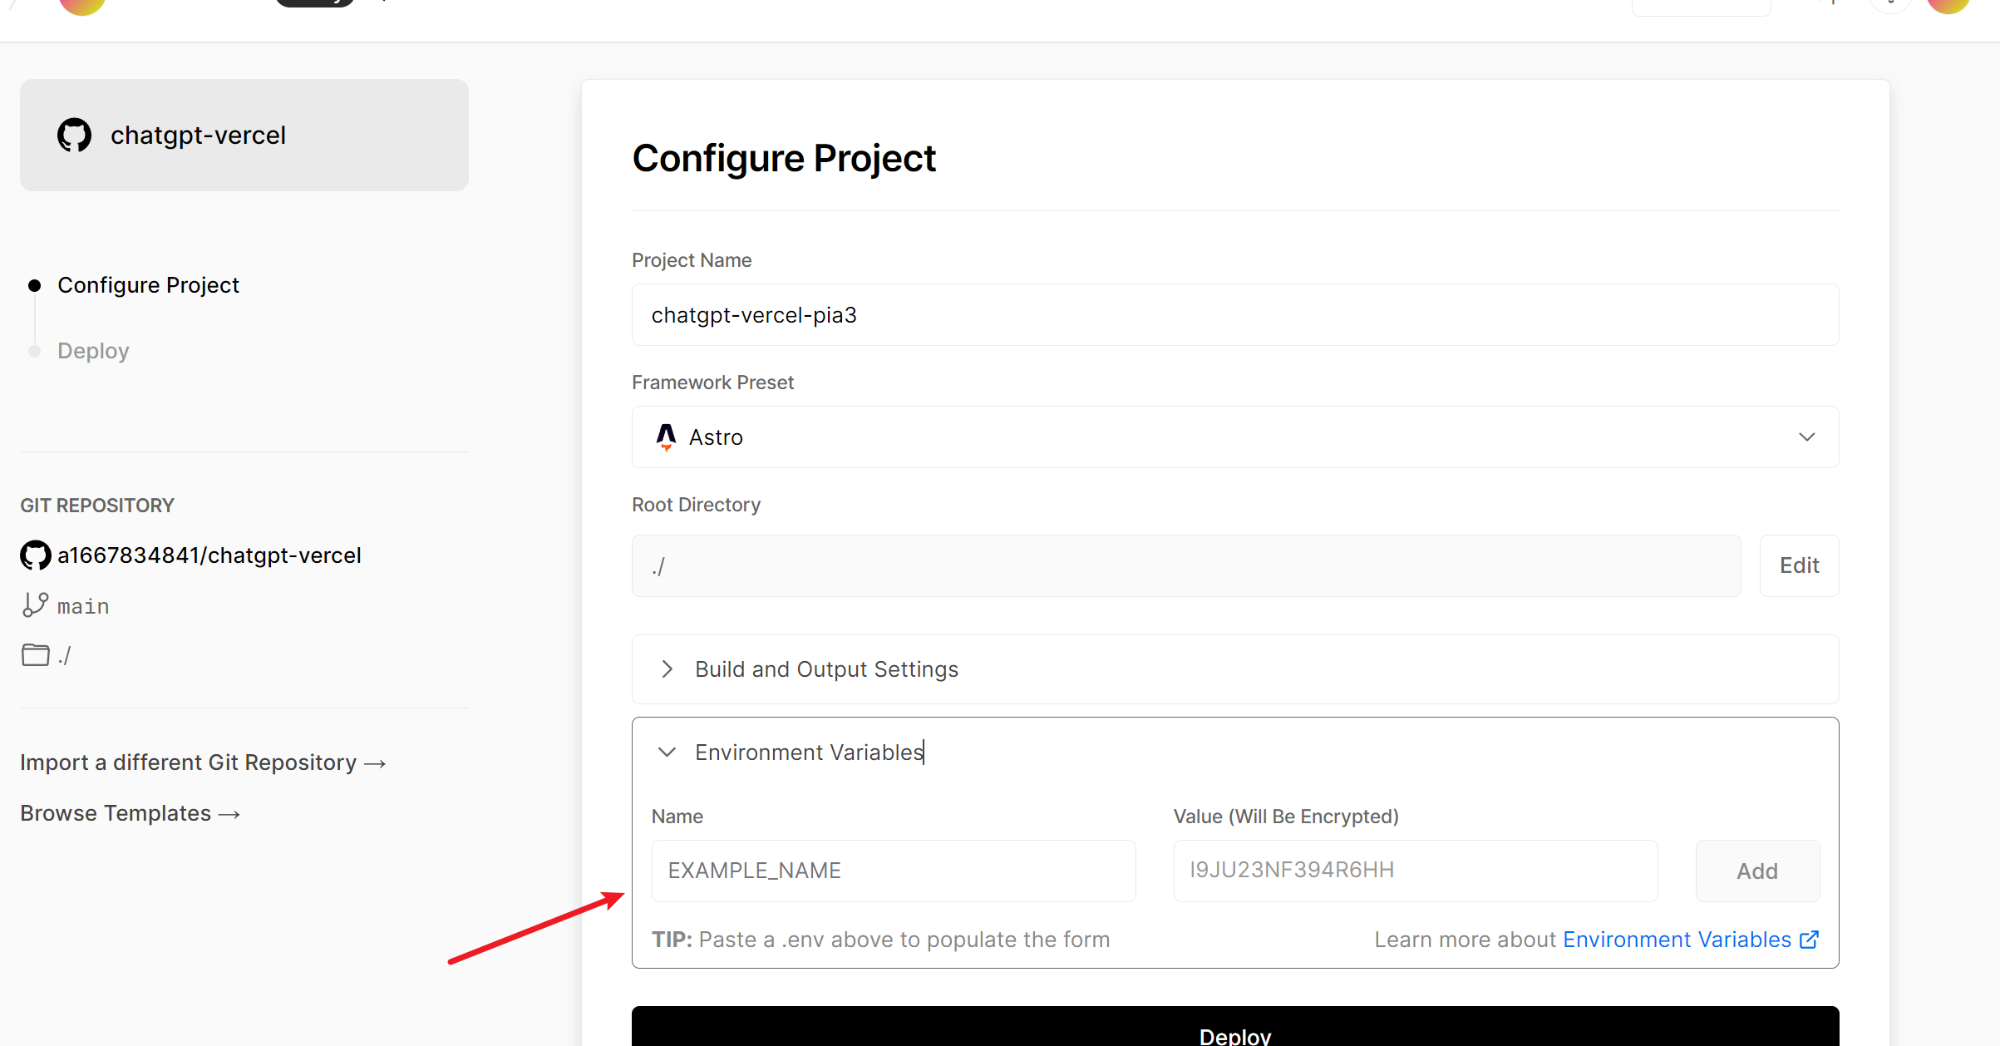Image resolution: width=2000 pixels, height=1046 pixels.
Task: Open a1667834841/chatgpt-vercel repository link
Action: pos(209,555)
